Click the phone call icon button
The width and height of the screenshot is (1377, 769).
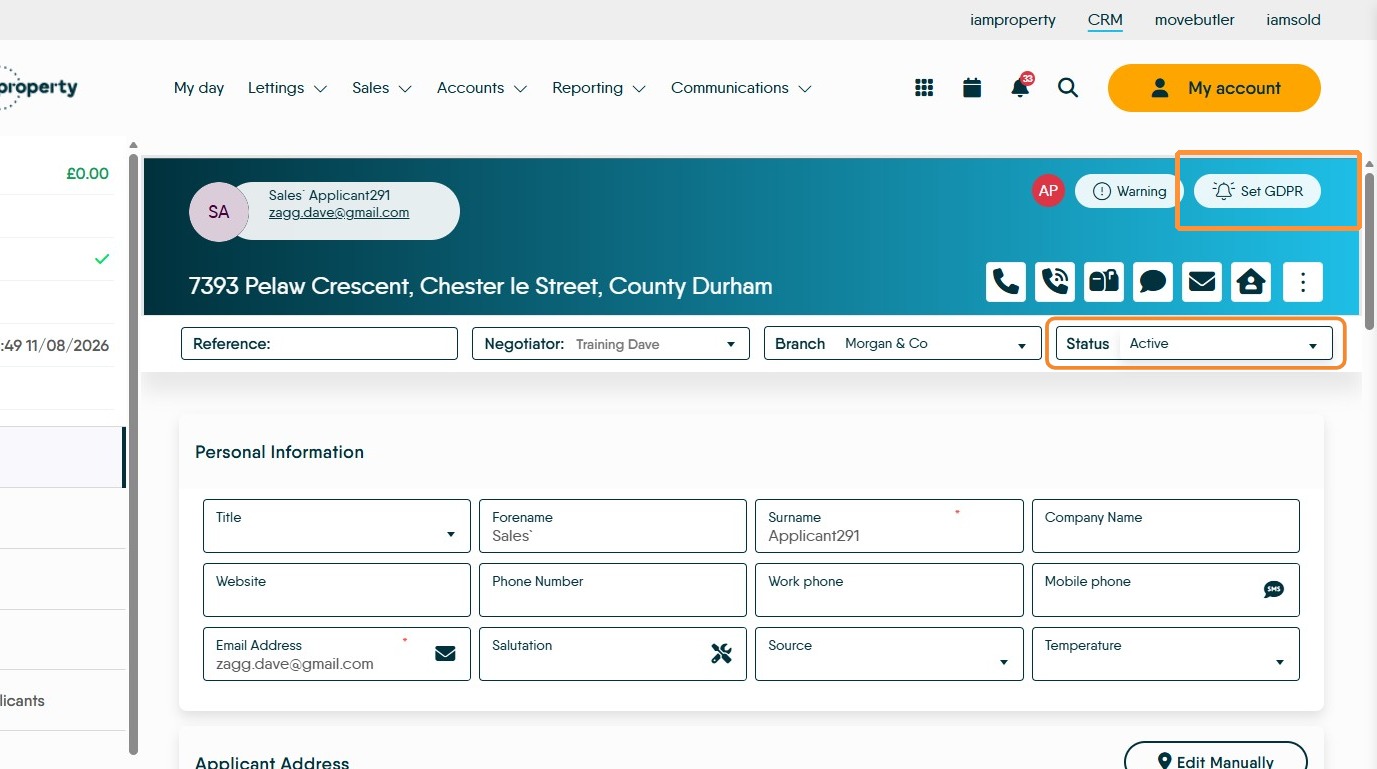(1006, 282)
